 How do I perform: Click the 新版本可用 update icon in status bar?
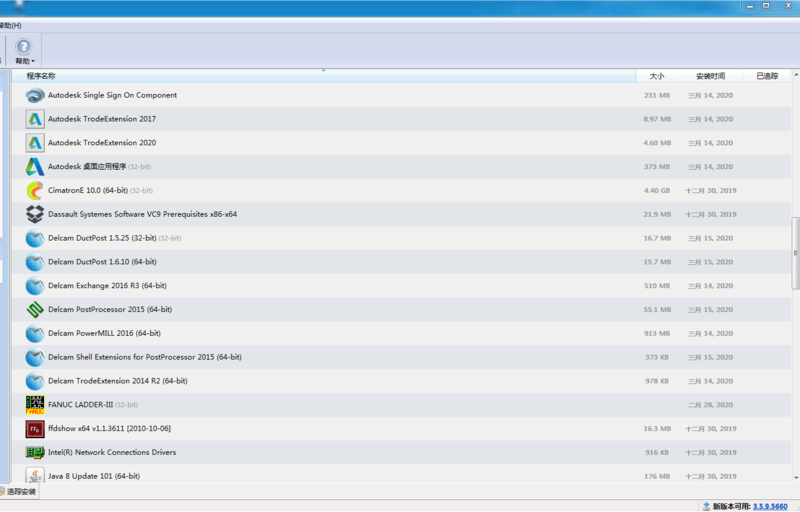click(x=707, y=506)
